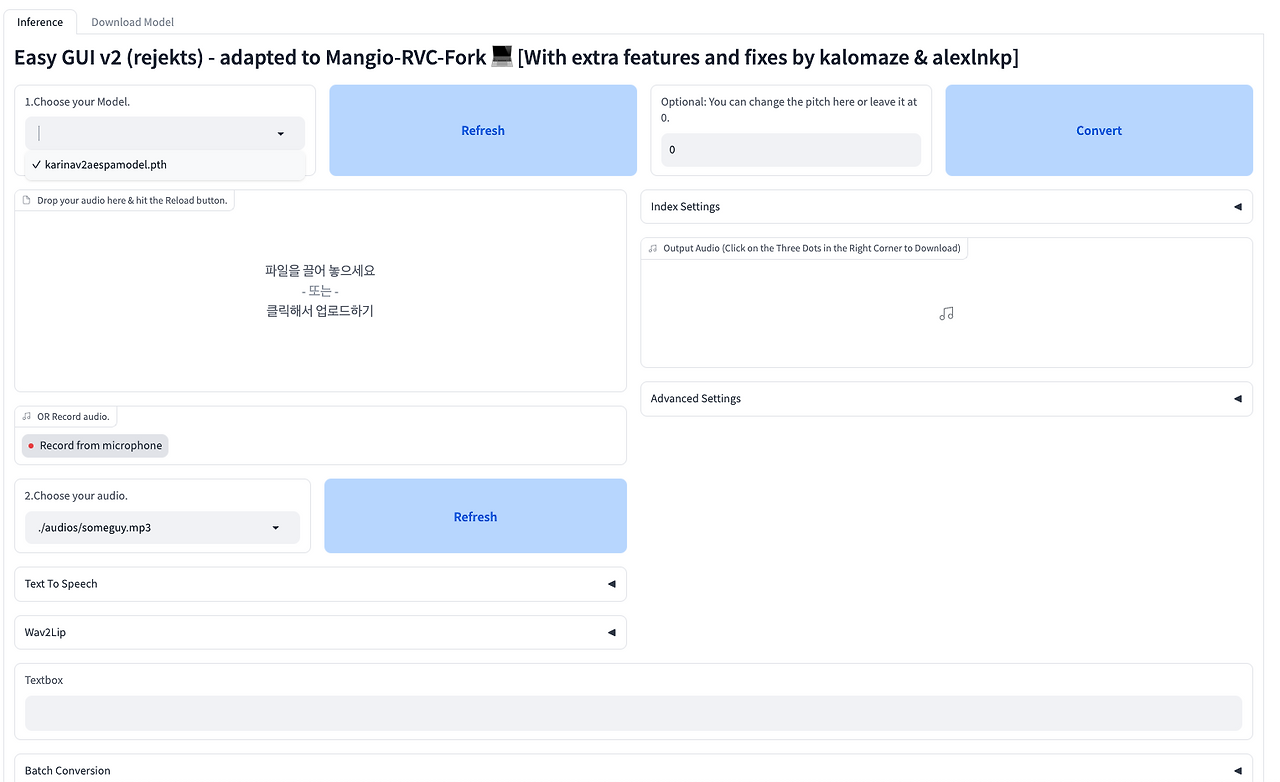1280x782 pixels.
Task: Click Refresh next to the audio chooser
Action: click(475, 517)
